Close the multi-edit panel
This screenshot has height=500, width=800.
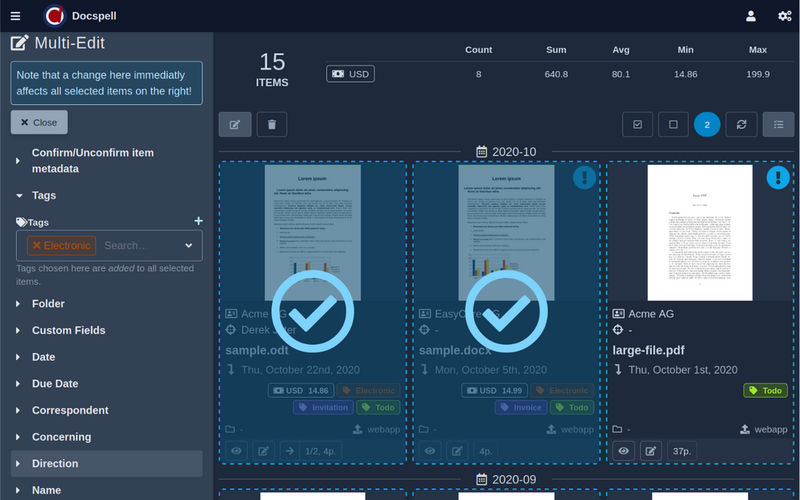click(39, 122)
